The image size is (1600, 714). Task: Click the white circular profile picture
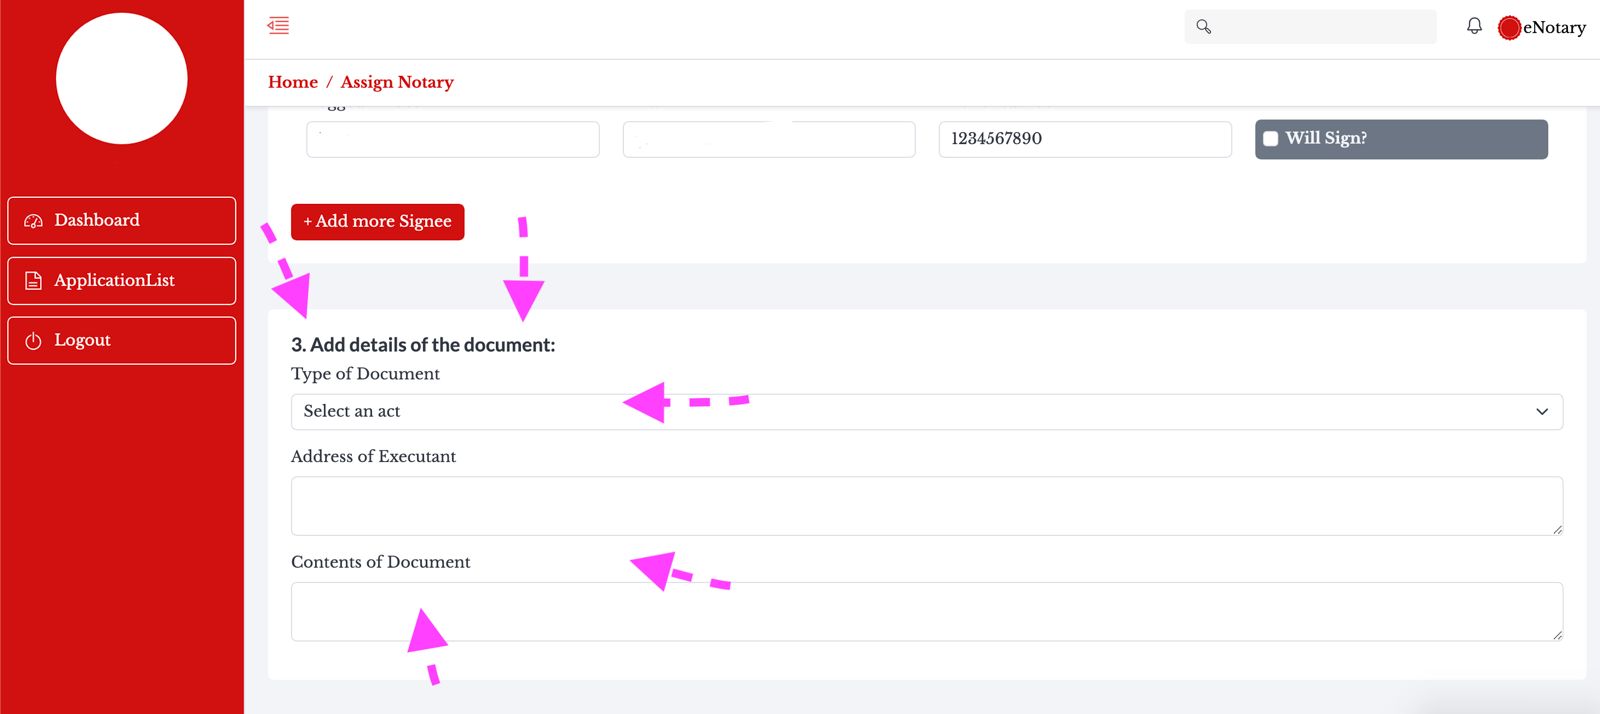coord(122,78)
